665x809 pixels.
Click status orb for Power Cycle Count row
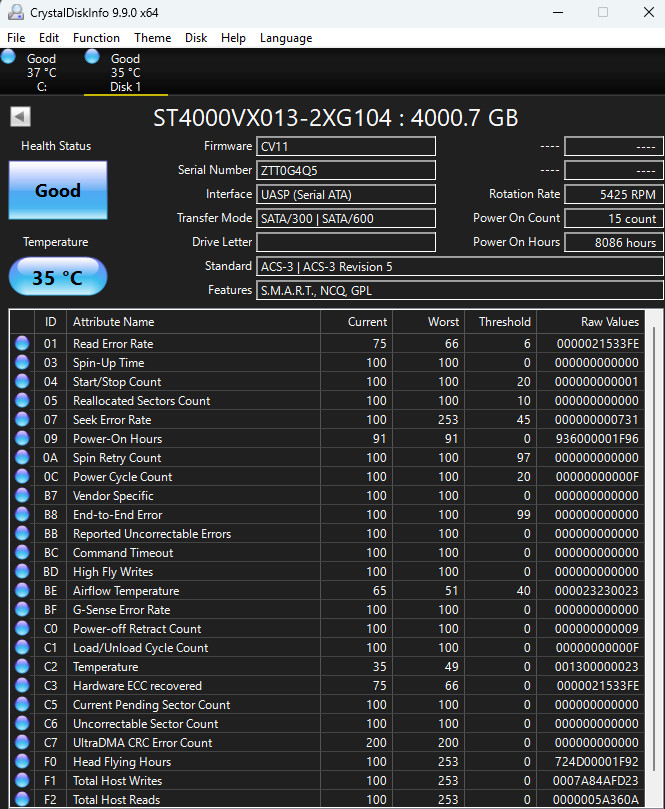pyautogui.click(x=22, y=476)
